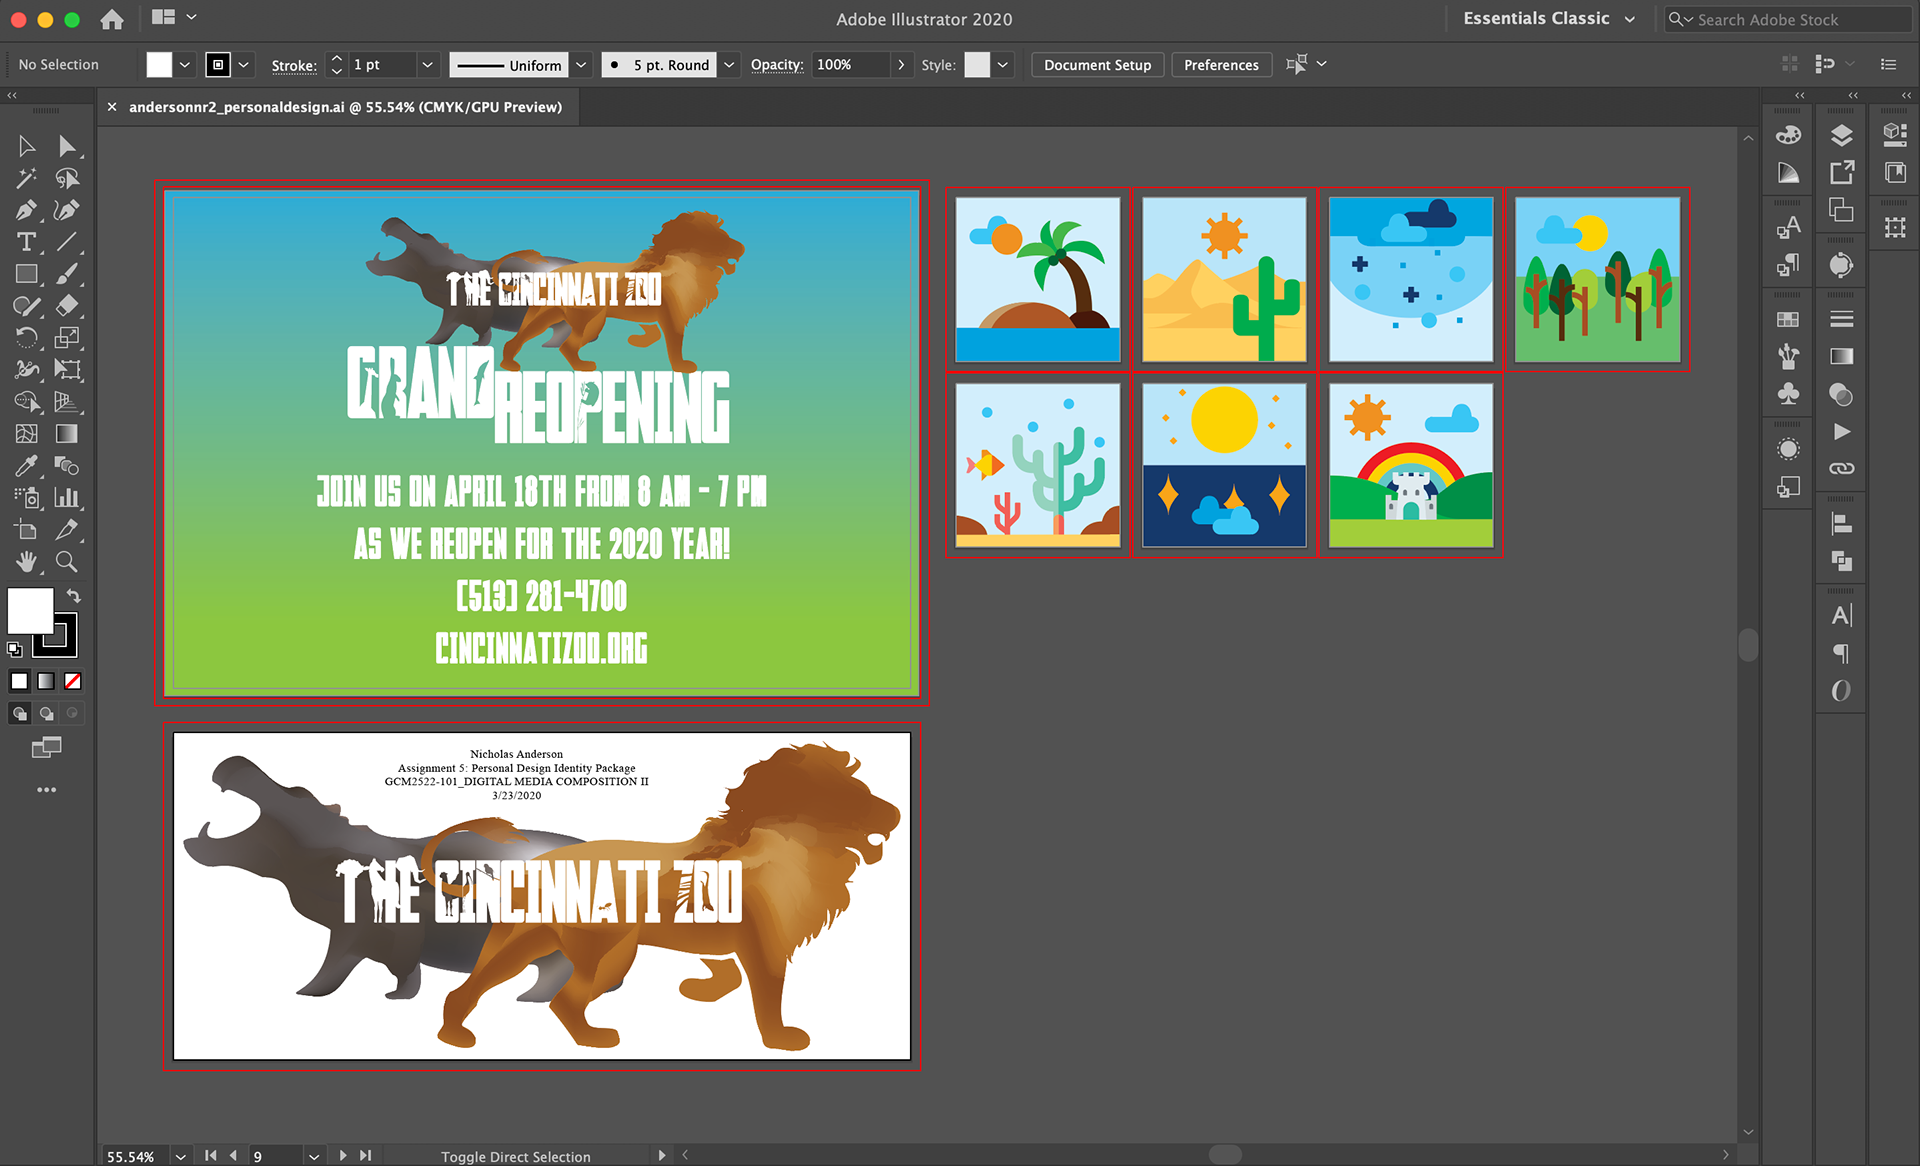Open the zoom level 55.54% dropdown
This screenshot has width=1920, height=1166.
(180, 1156)
